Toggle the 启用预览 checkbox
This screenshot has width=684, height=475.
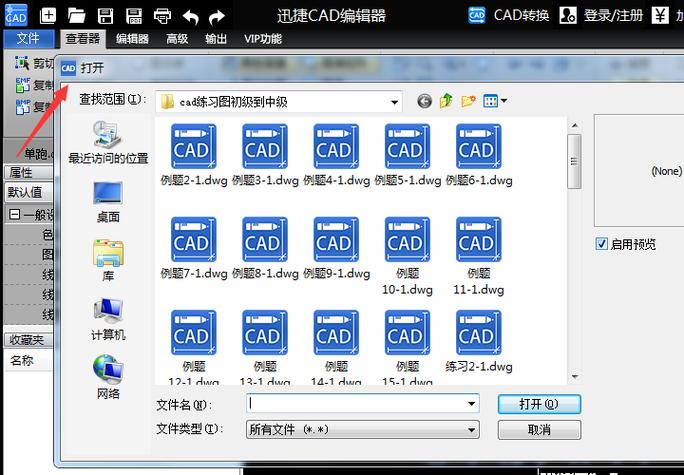click(601, 244)
